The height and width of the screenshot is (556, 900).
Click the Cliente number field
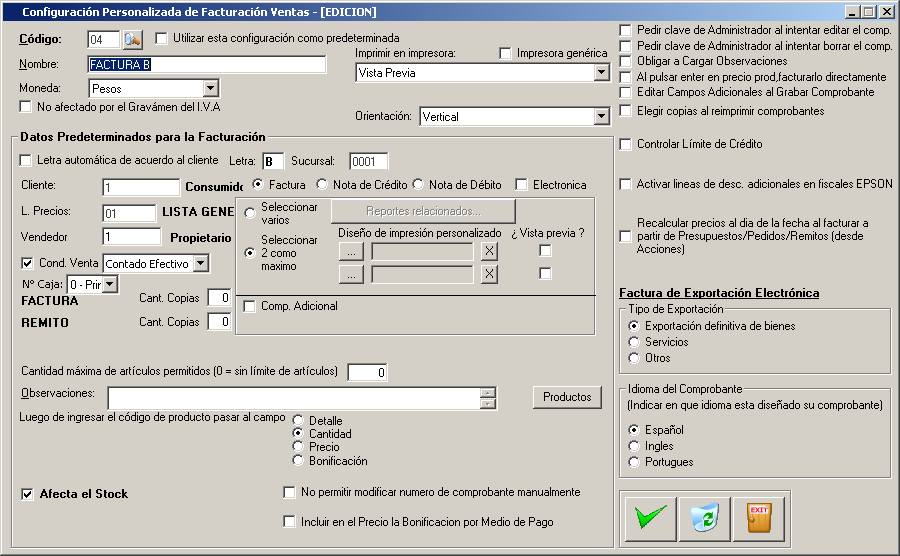pyautogui.click(x=141, y=187)
